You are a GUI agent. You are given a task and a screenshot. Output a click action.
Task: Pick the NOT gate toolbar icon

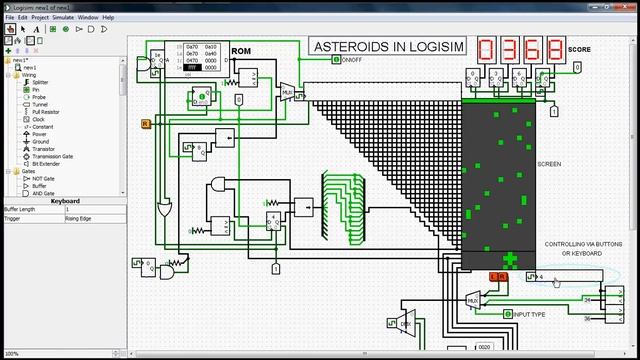click(79, 29)
